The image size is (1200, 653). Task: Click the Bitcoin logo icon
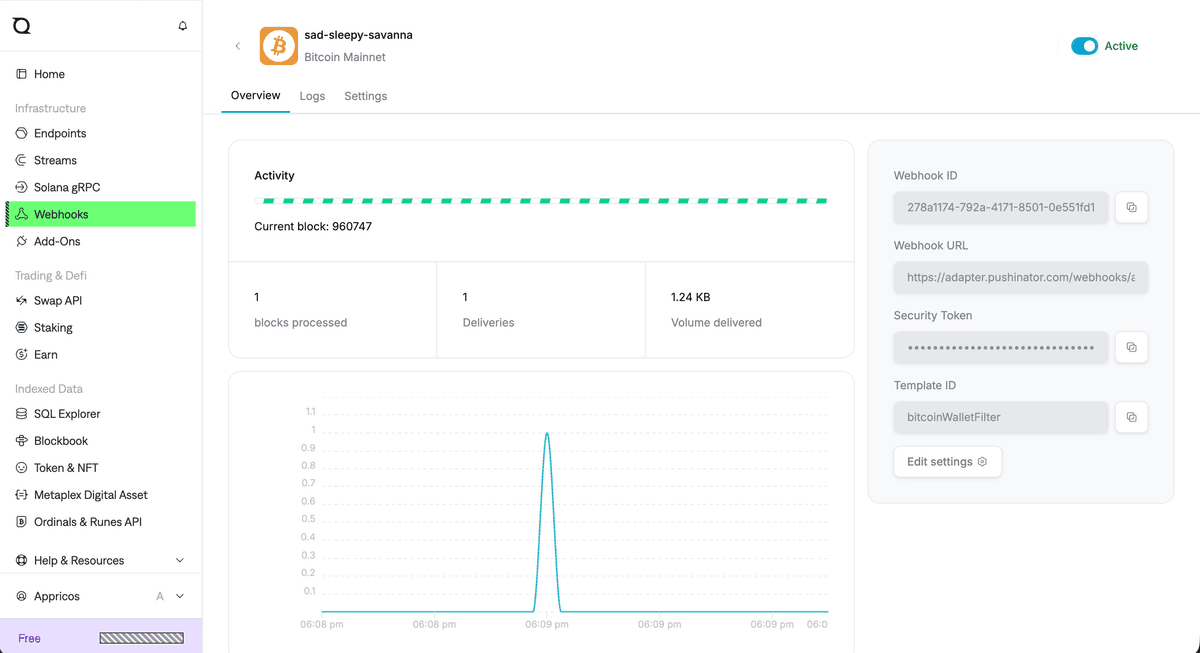[279, 46]
